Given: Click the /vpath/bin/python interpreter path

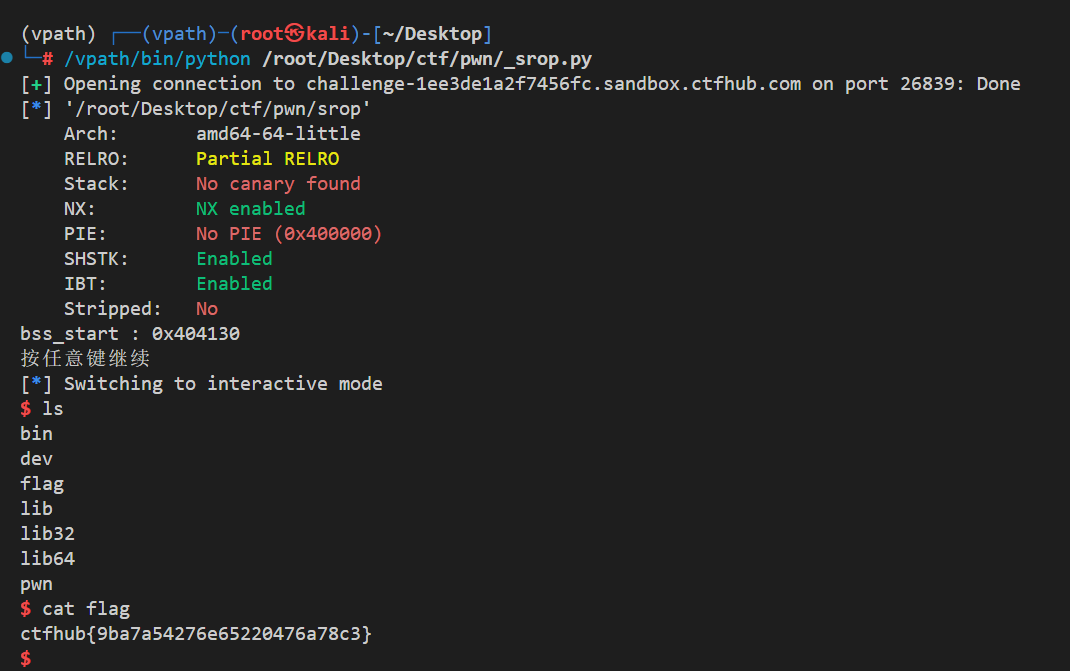Looking at the screenshot, I should [157, 59].
